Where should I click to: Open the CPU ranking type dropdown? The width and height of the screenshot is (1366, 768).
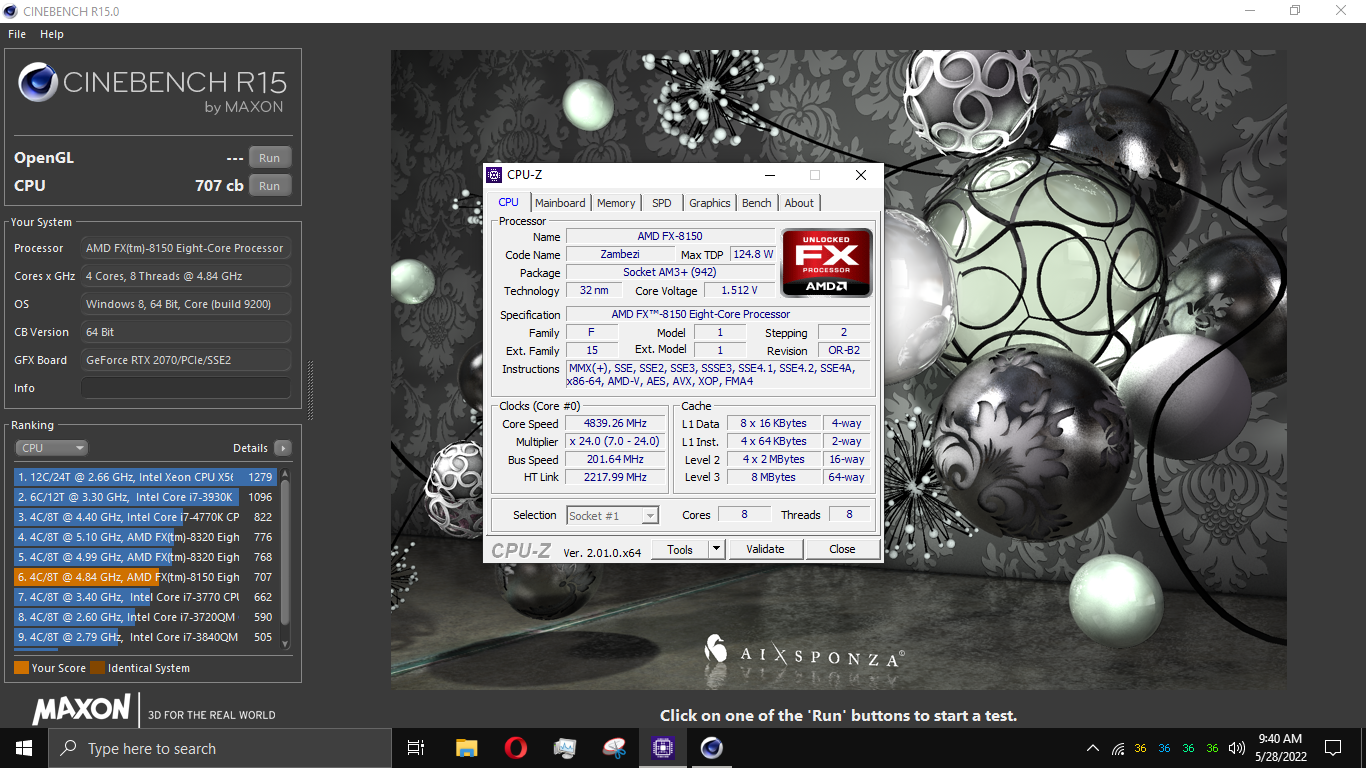[51, 448]
